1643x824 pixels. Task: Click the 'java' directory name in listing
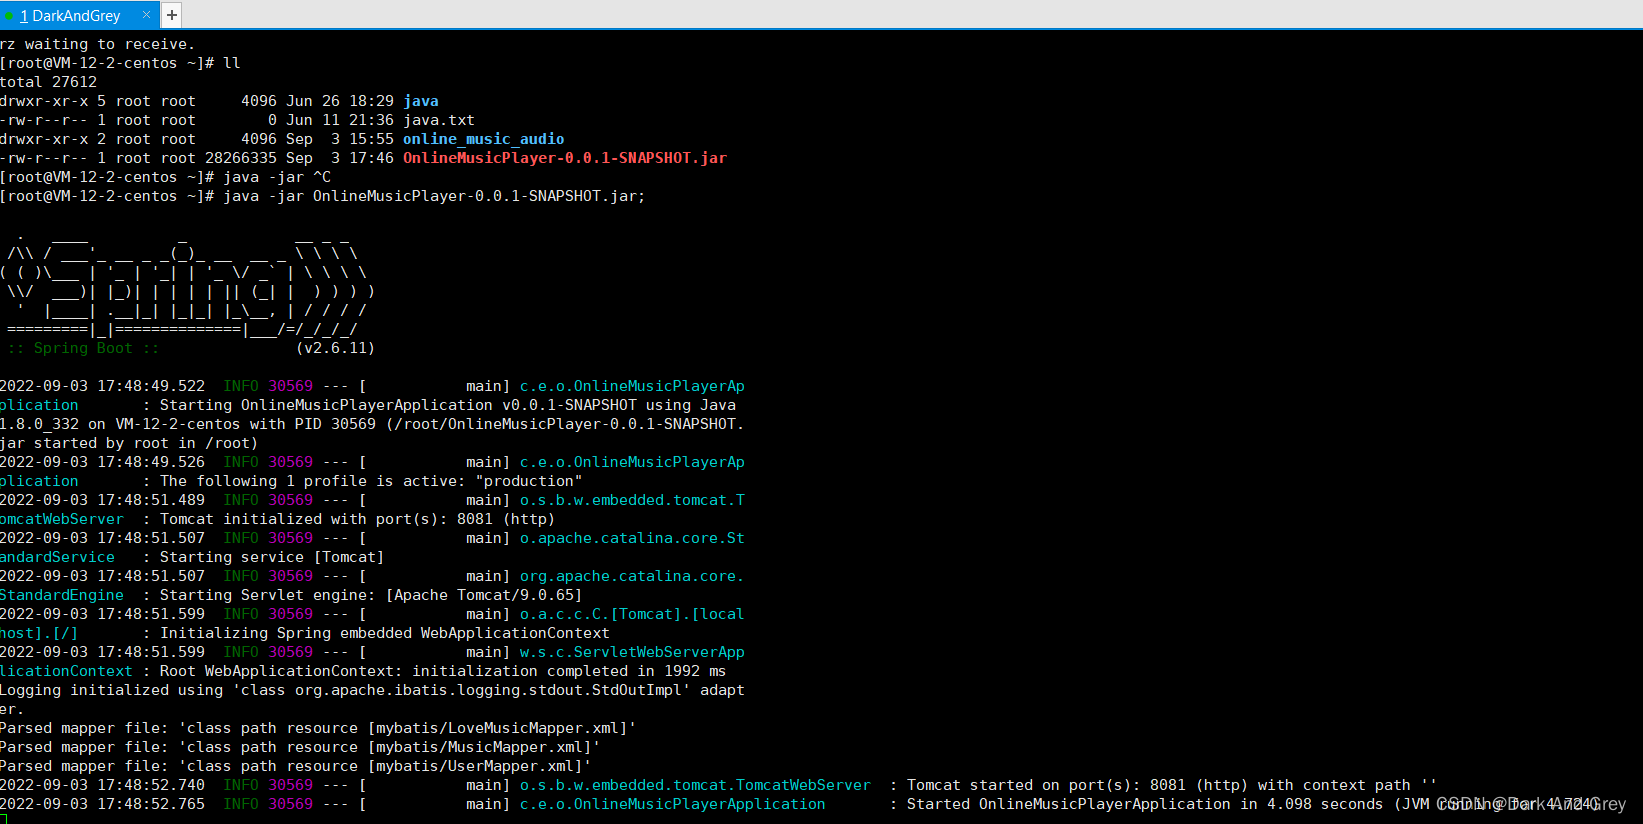pyautogui.click(x=421, y=101)
